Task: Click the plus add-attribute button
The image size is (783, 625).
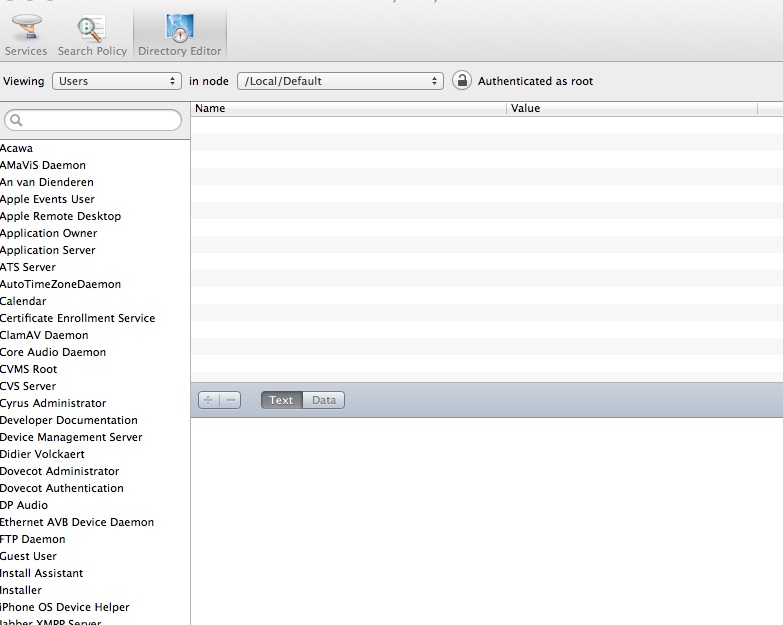Action: (x=209, y=400)
